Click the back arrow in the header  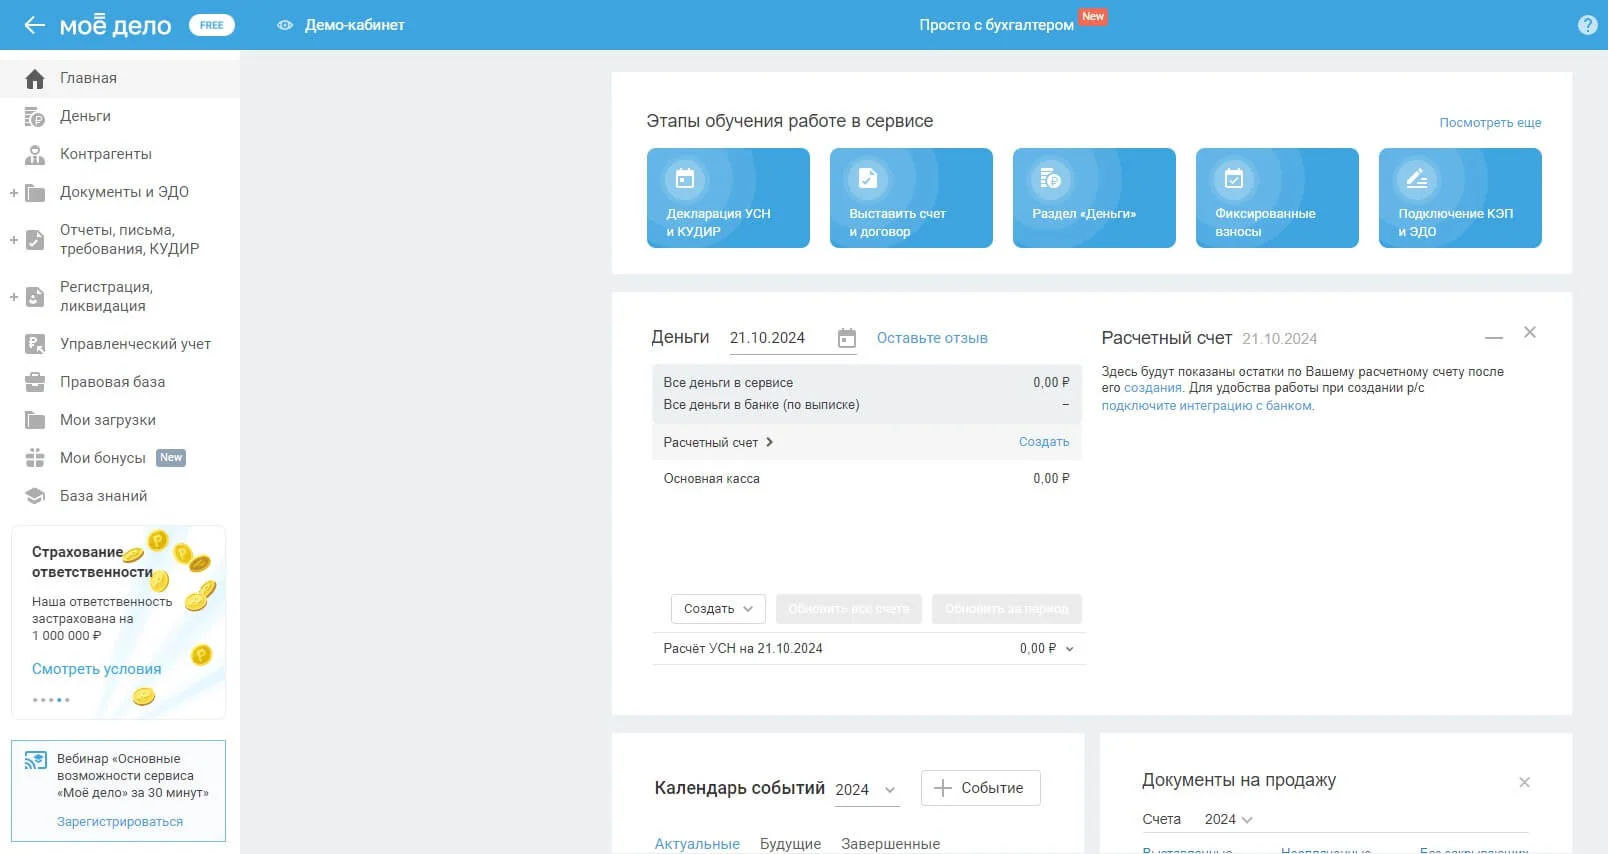[34, 25]
